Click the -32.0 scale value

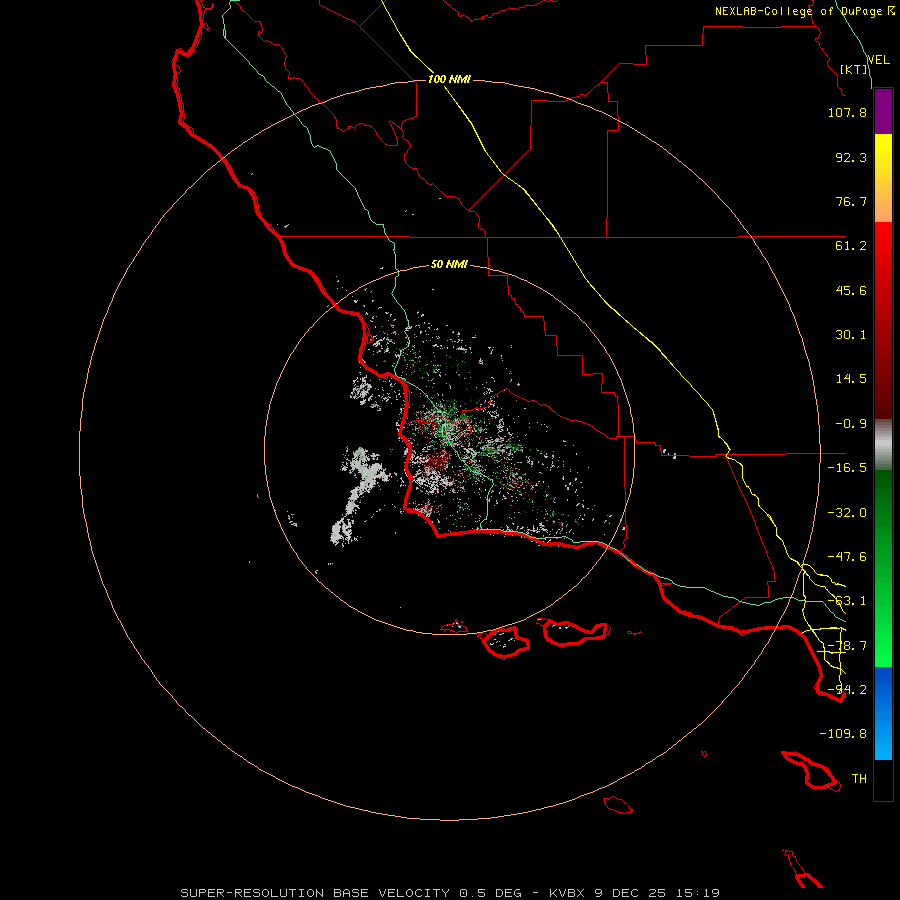(847, 513)
